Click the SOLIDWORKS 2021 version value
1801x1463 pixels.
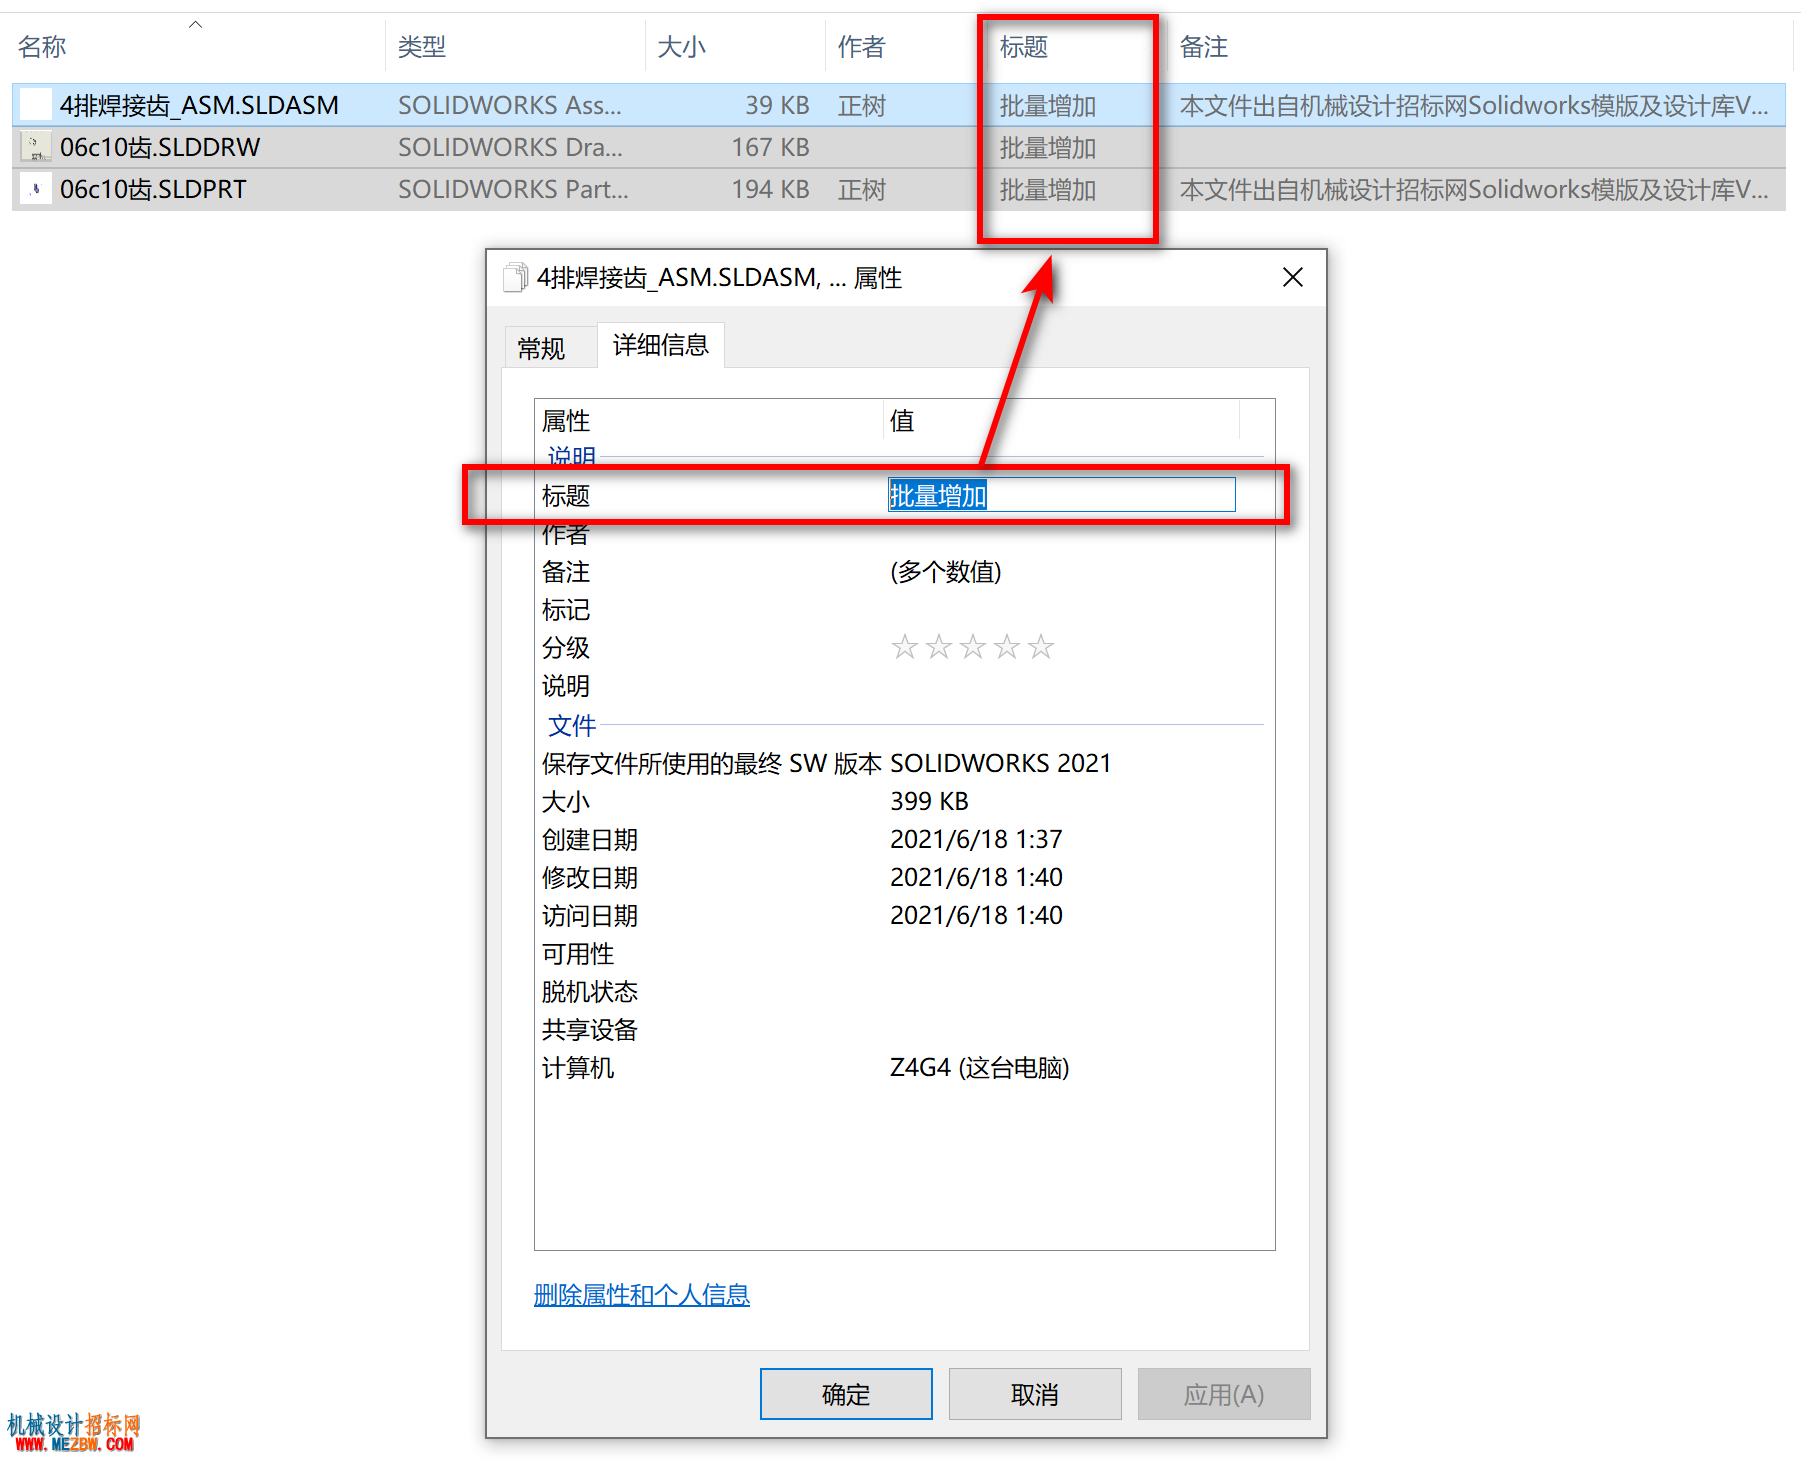pyautogui.click(x=1001, y=763)
